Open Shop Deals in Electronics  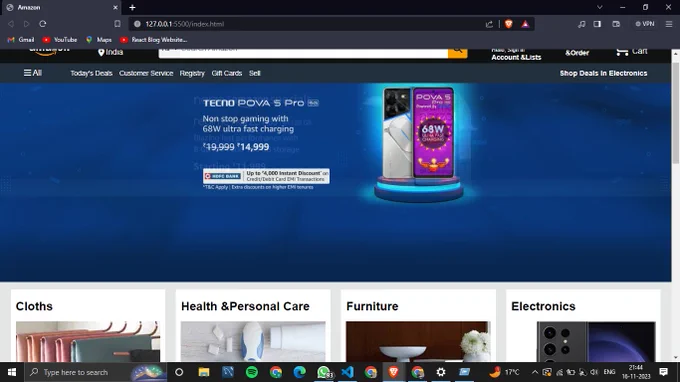pyautogui.click(x=603, y=73)
